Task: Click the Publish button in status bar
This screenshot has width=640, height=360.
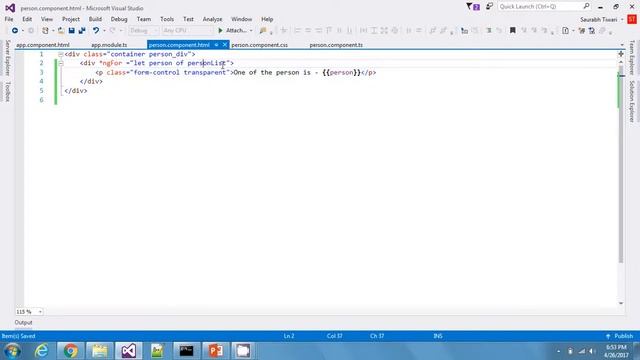Action: tap(619, 336)
